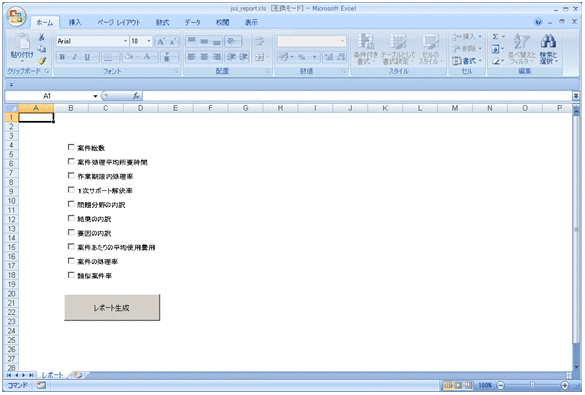
Task: Click the レポート生成 button
Action: (112, 308)
